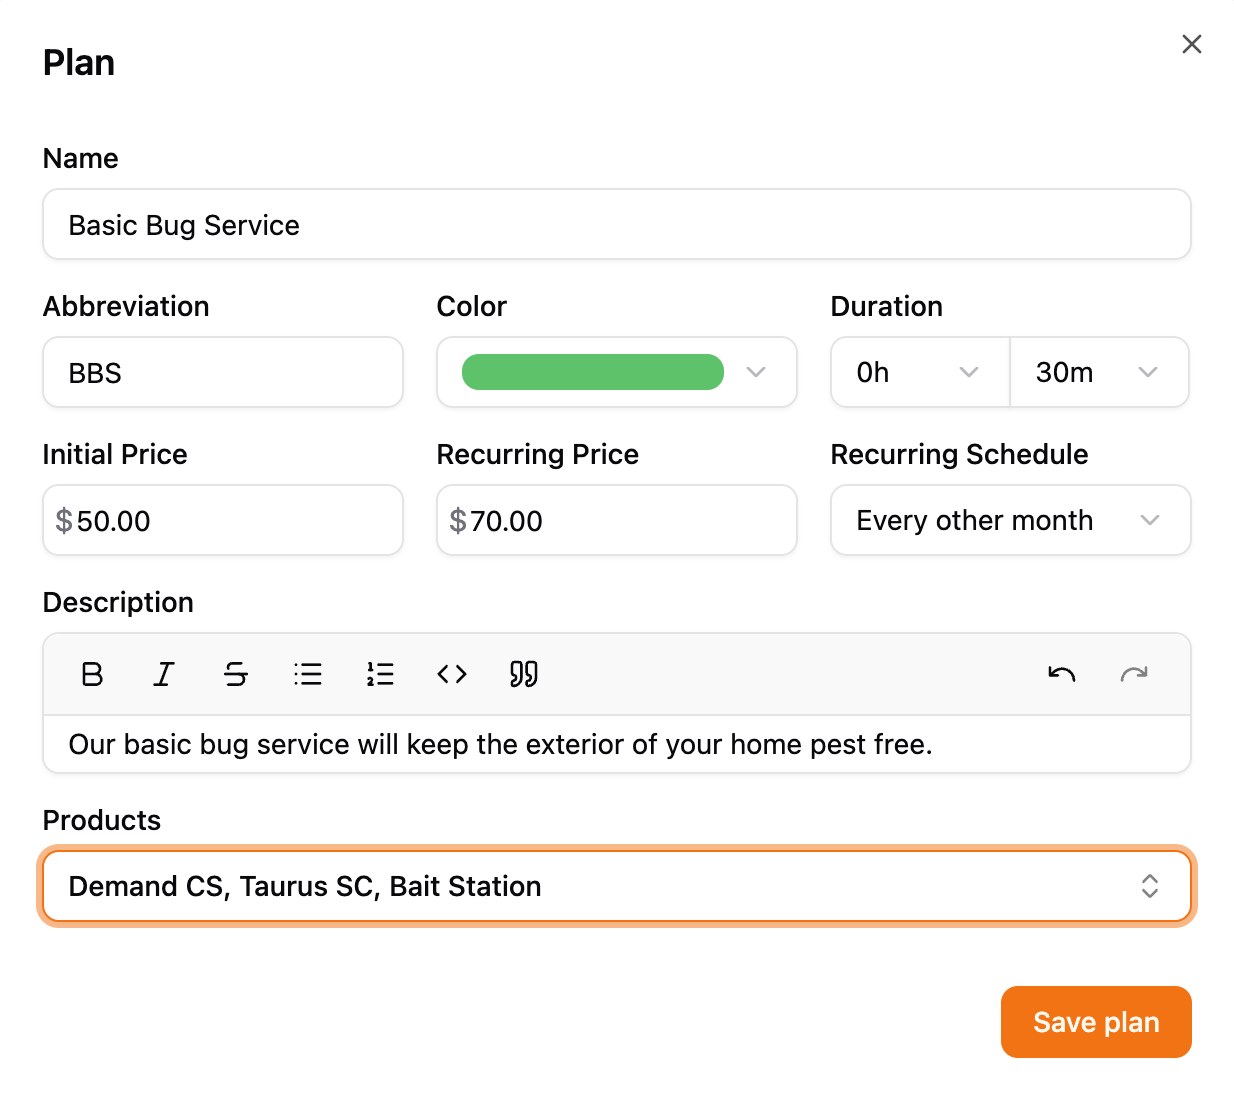Toggle bold formatting in description editor
The image size is (1234, 1100).
point(92,674)
